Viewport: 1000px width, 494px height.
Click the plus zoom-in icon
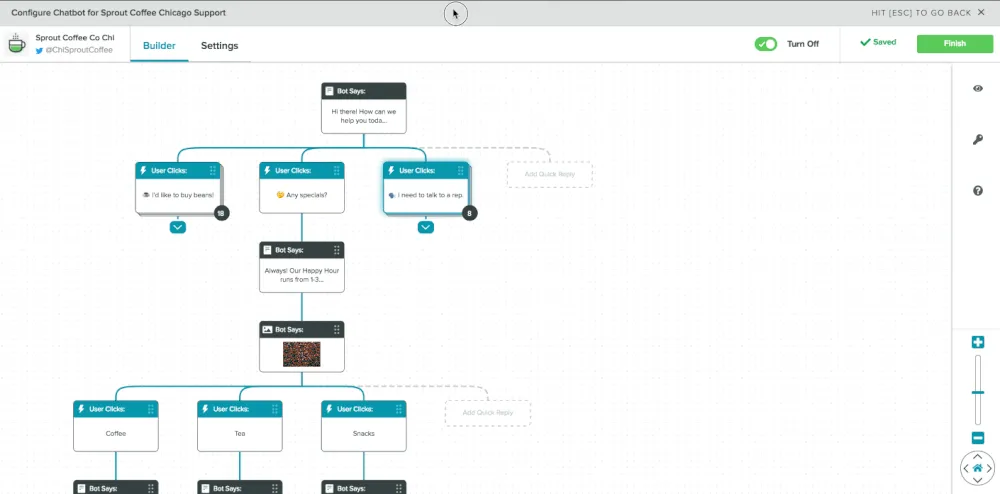point(978,342)
